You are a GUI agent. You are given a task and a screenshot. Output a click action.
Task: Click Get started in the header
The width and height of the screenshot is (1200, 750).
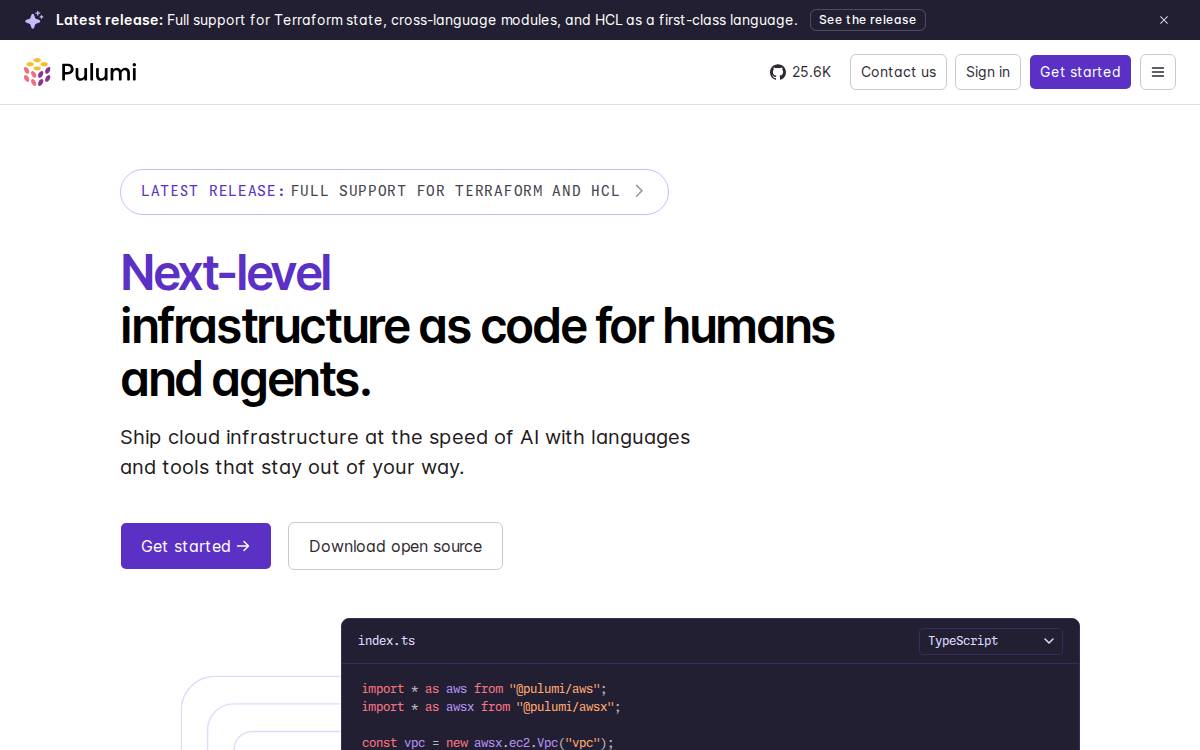(x=1080, y=72)
